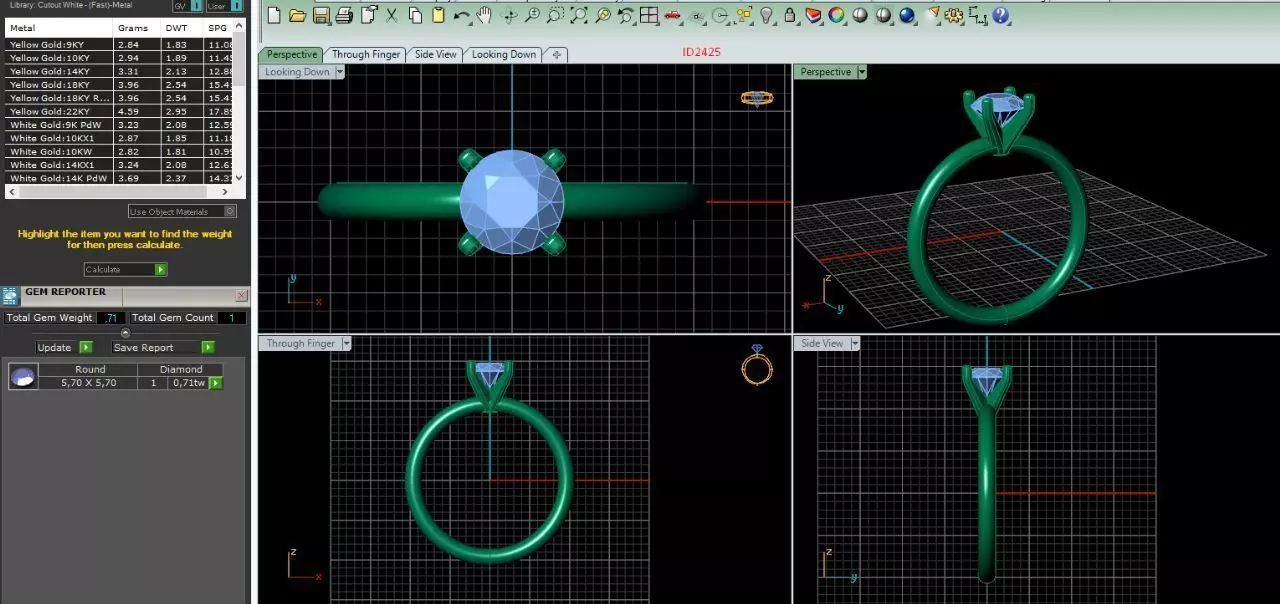Save the model using the floppy disk icon

click(322, 15)
